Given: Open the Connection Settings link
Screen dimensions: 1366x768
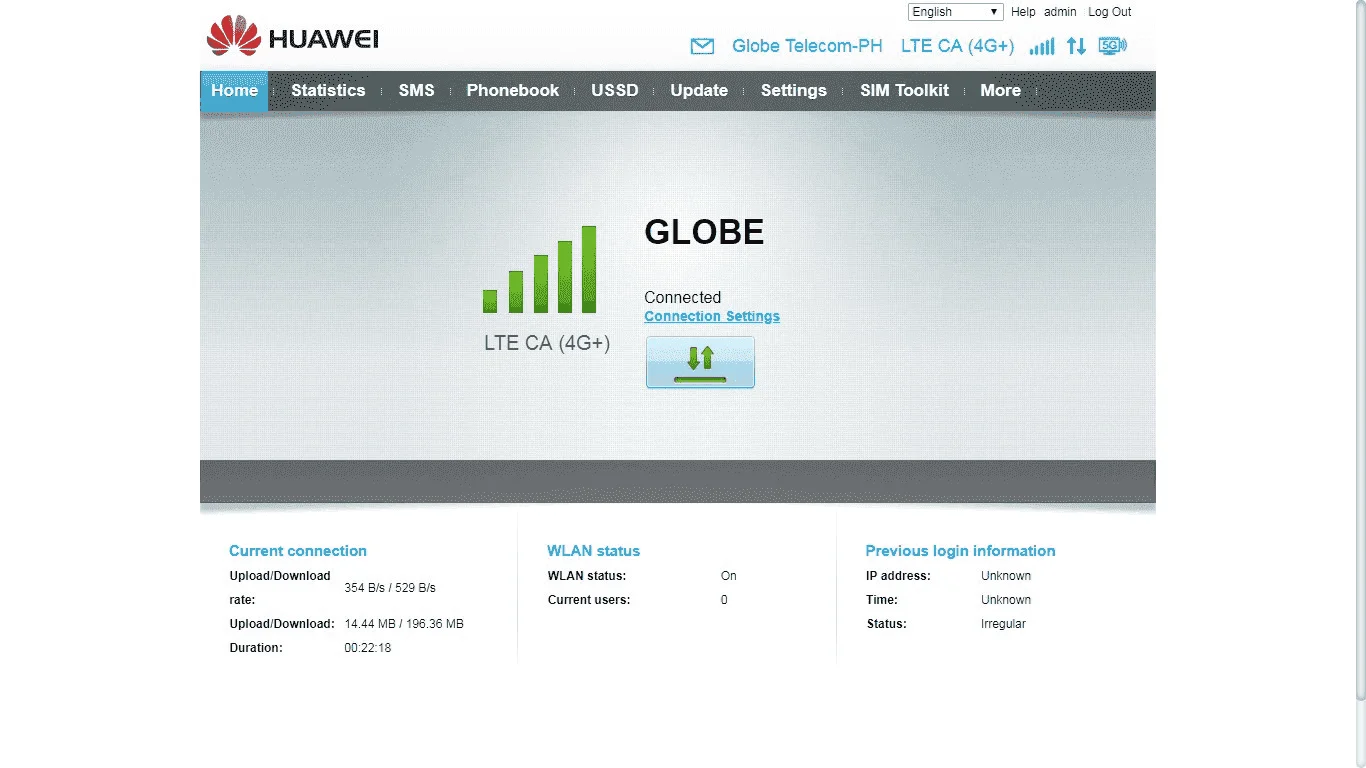Looking at the screenshot, I should [712, 316].
